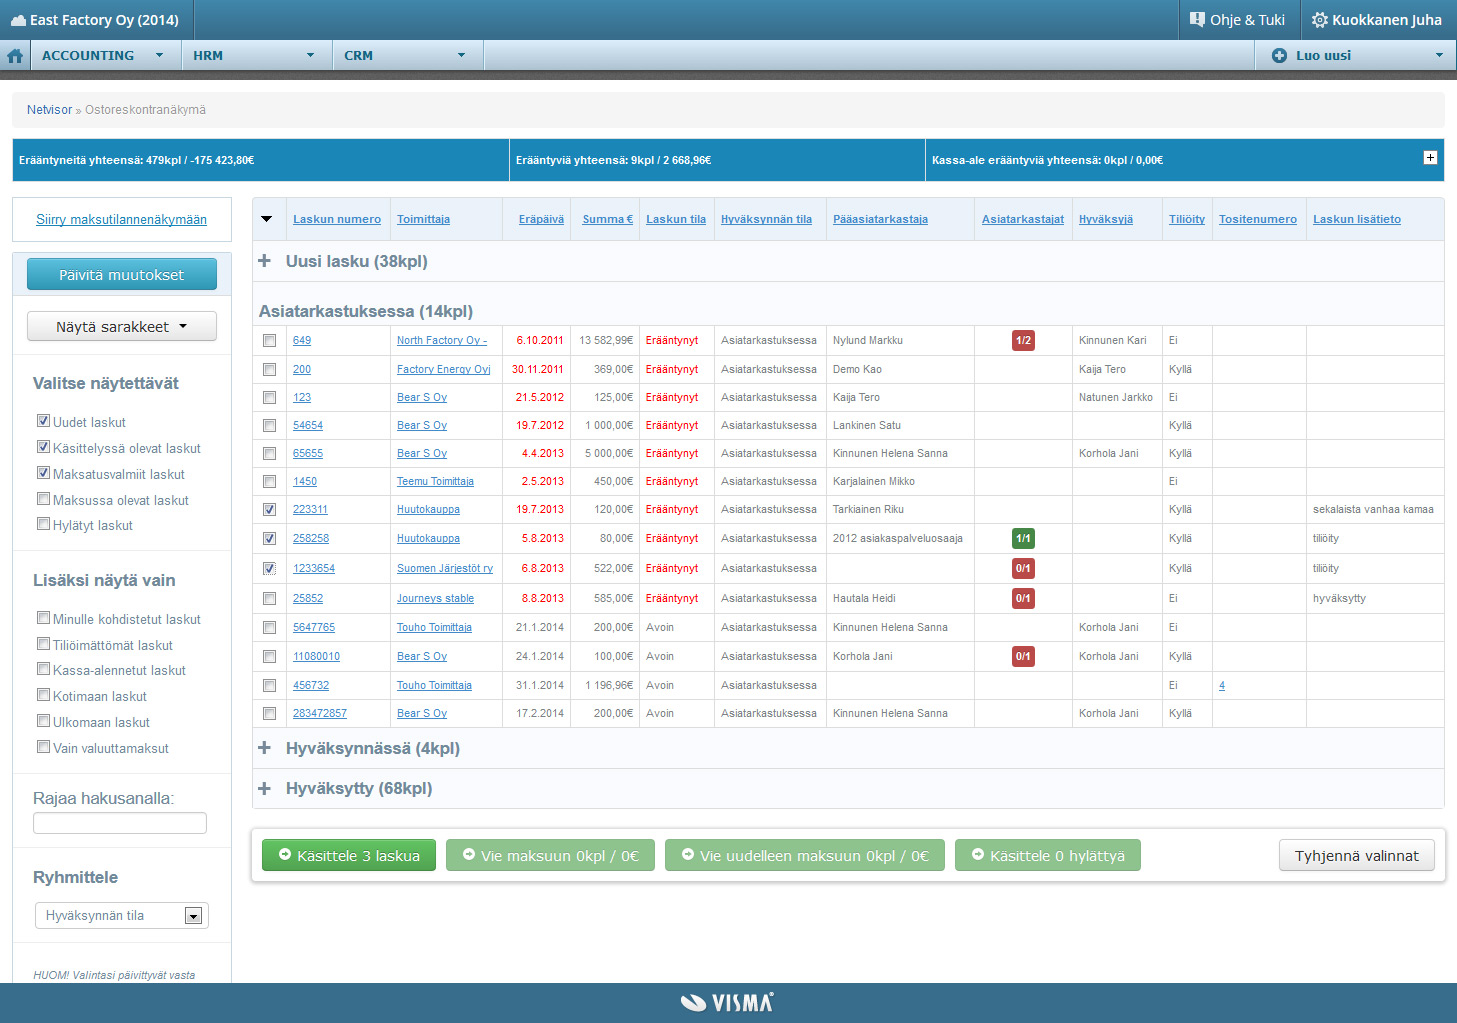Click the Visma logo in footer
Image resolution: width=1457 pixels, height=1023 pixels.
coord(727,1002)
